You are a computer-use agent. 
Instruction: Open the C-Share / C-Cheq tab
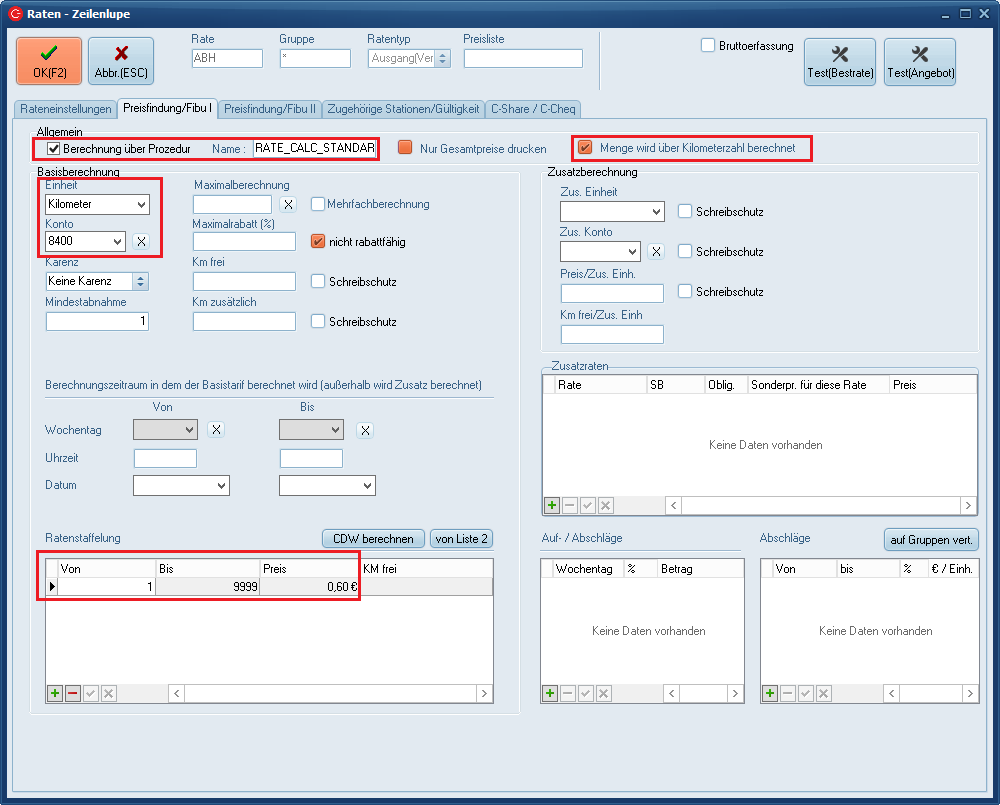coord(533,108)
